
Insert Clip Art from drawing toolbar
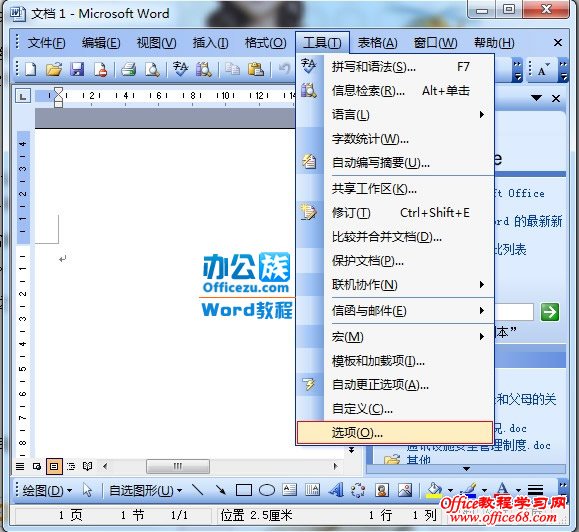[382, 490]
